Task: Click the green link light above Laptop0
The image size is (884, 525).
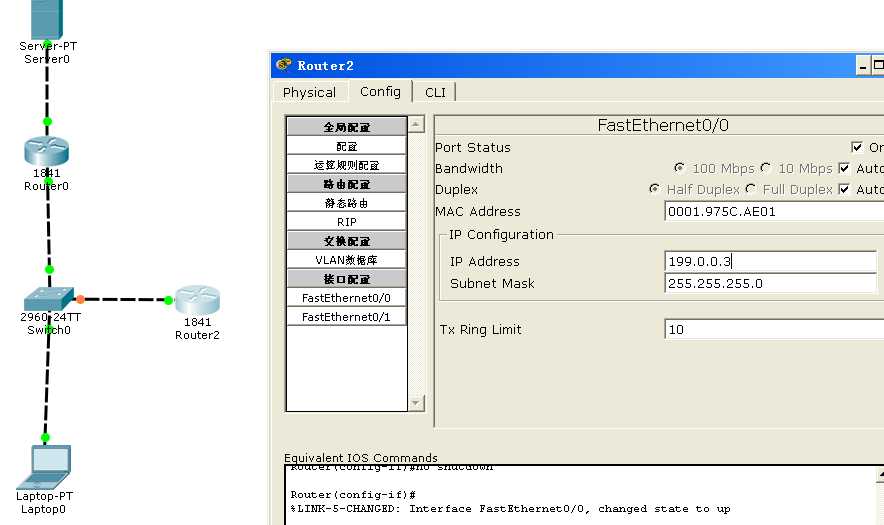Action: pyautogui.click(x=45, y=438)
